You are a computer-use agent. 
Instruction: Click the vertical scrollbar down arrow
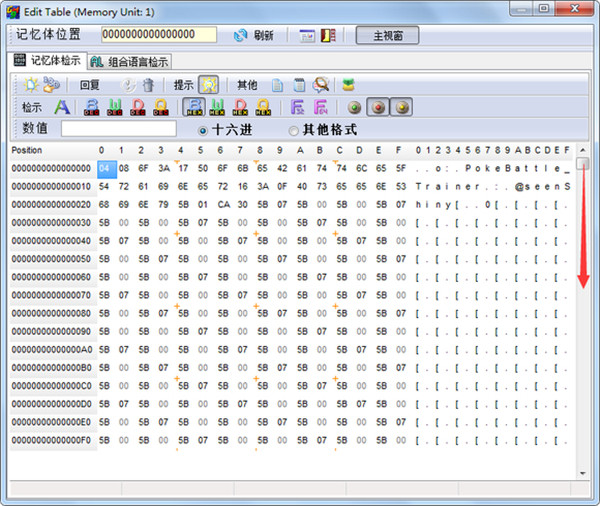(582, 472)
